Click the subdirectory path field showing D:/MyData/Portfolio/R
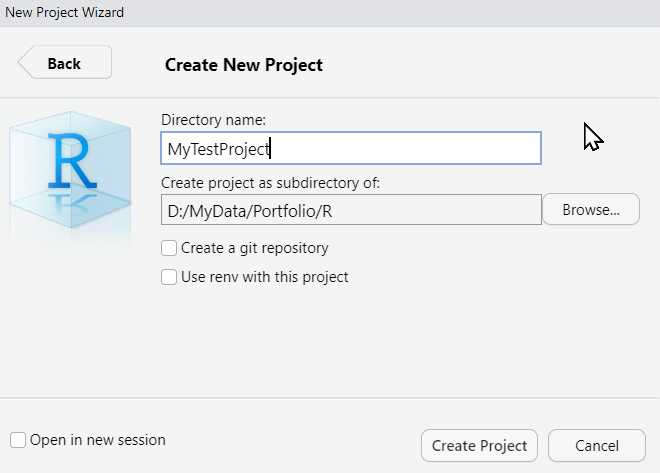 [x=350, y=210]
